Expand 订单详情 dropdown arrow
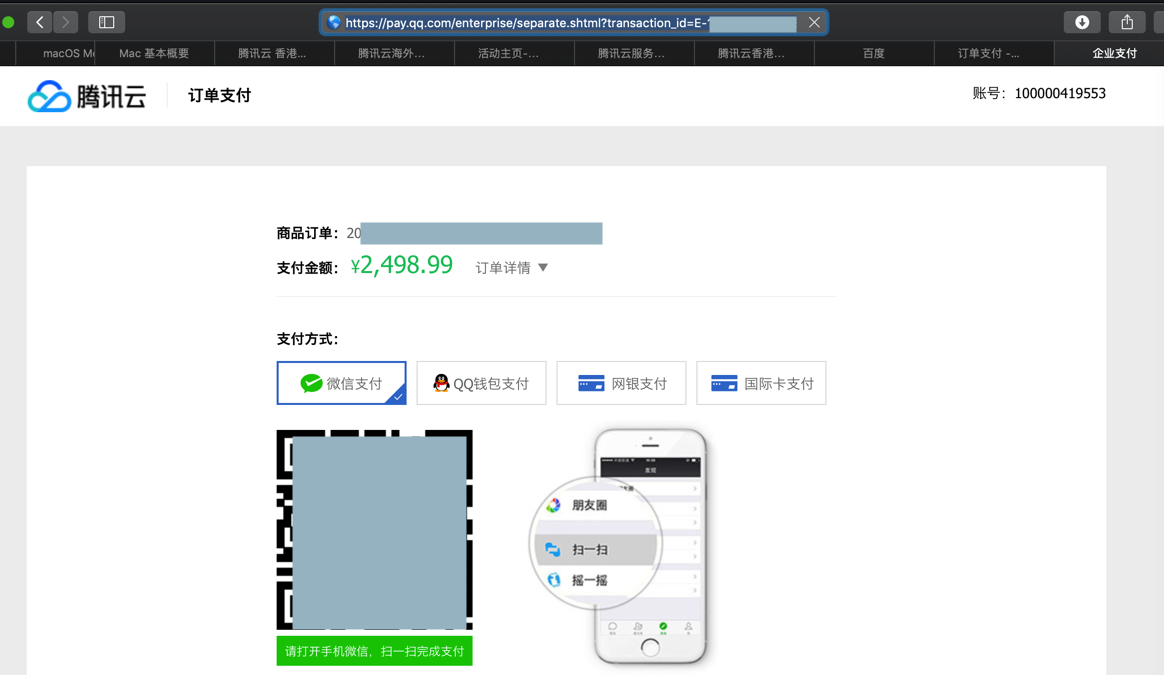 pos(543,267)
